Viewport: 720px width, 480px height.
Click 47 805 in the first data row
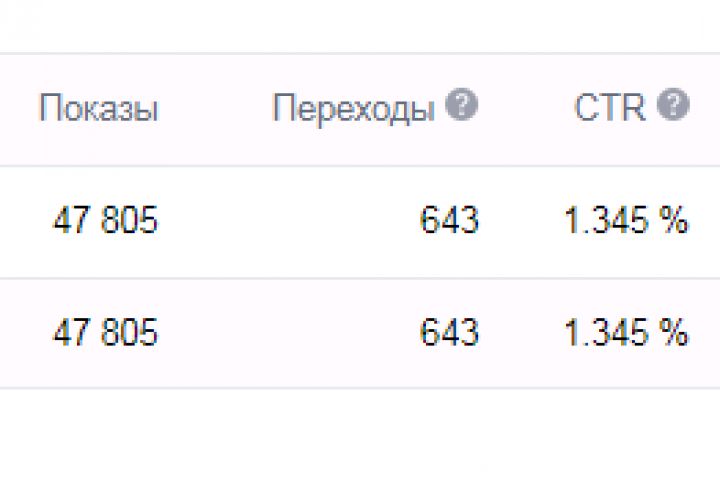coord(105,221)
